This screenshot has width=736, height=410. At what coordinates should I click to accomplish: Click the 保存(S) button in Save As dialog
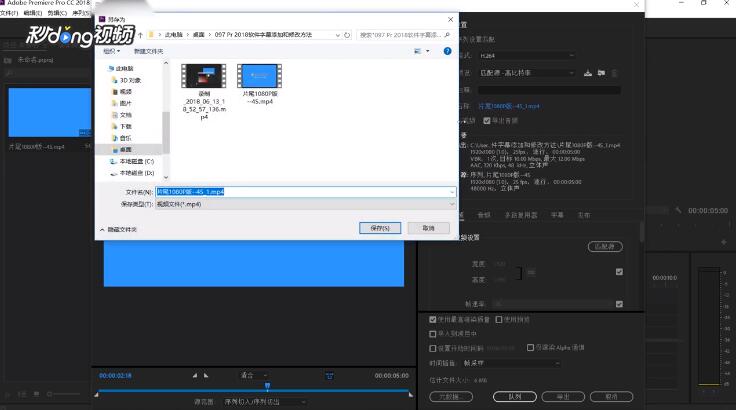(x=380, y=228)
